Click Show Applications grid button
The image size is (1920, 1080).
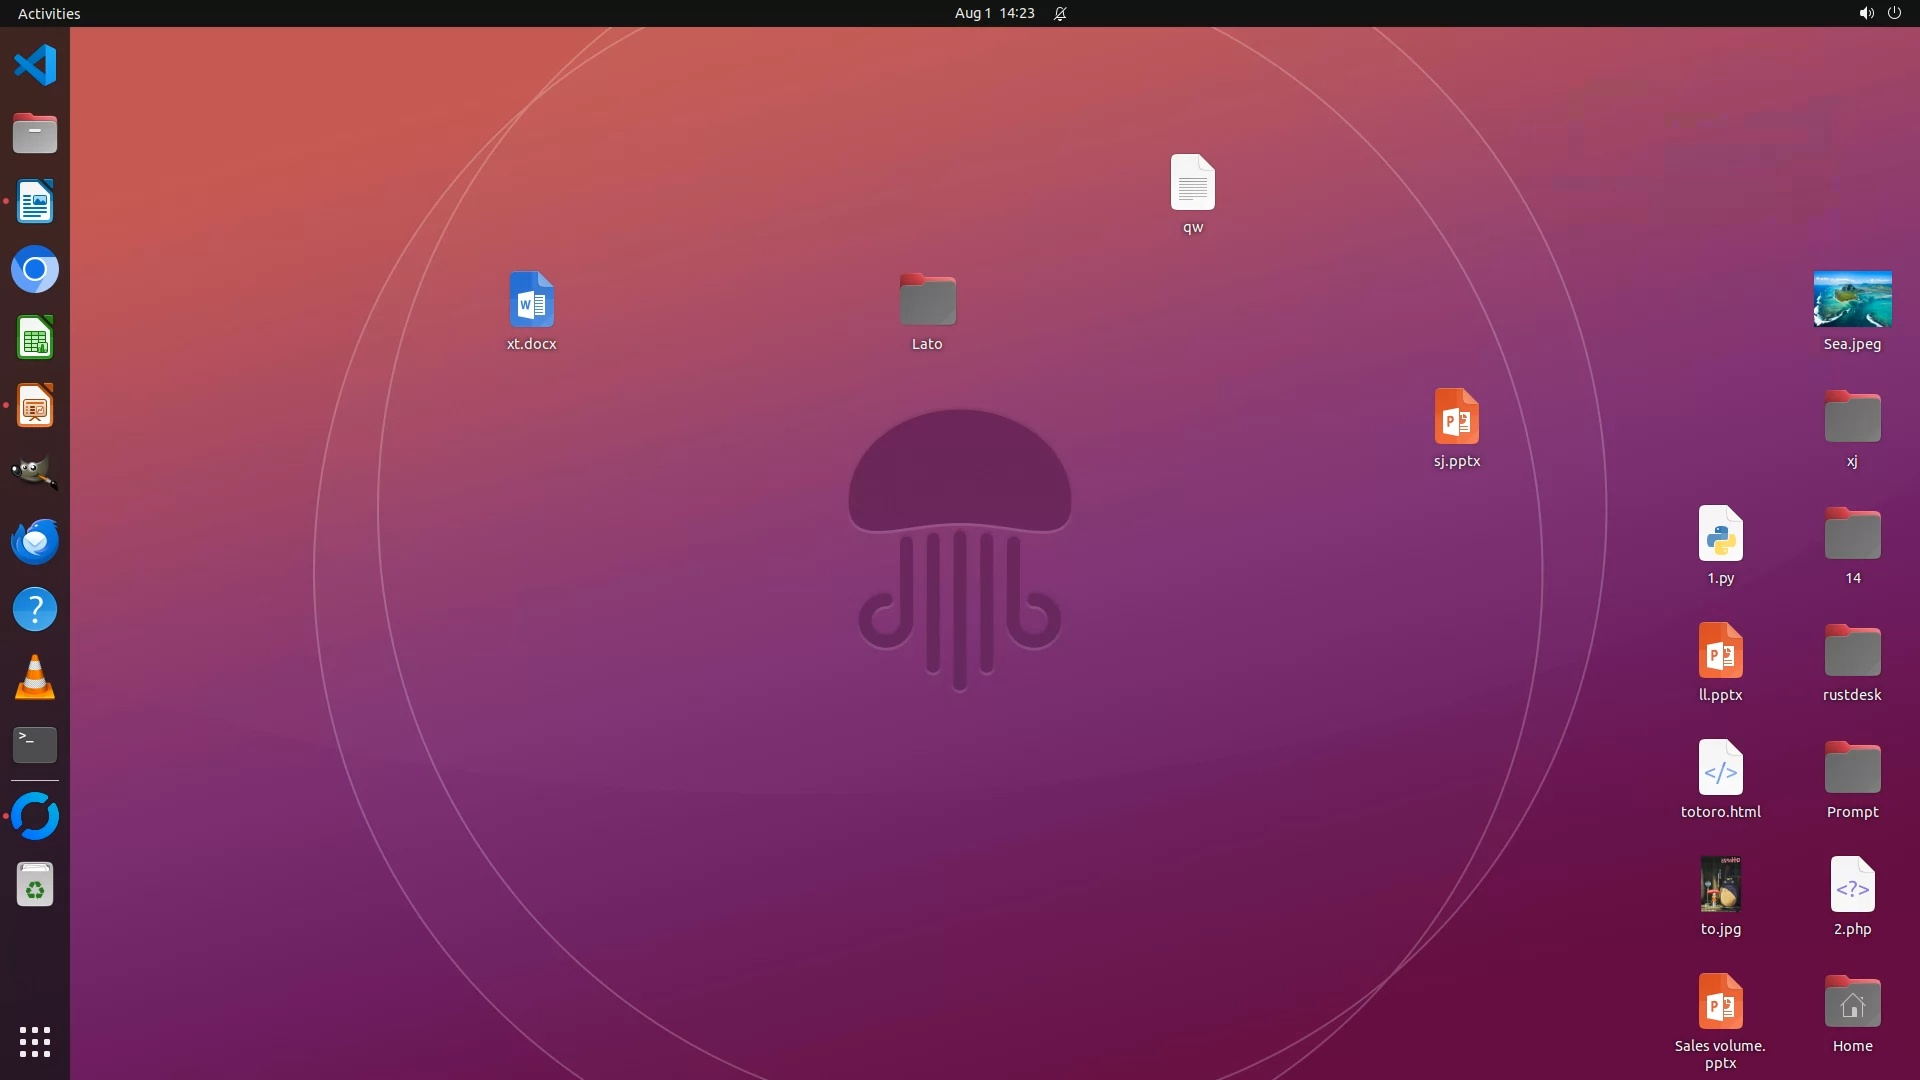35,1042
